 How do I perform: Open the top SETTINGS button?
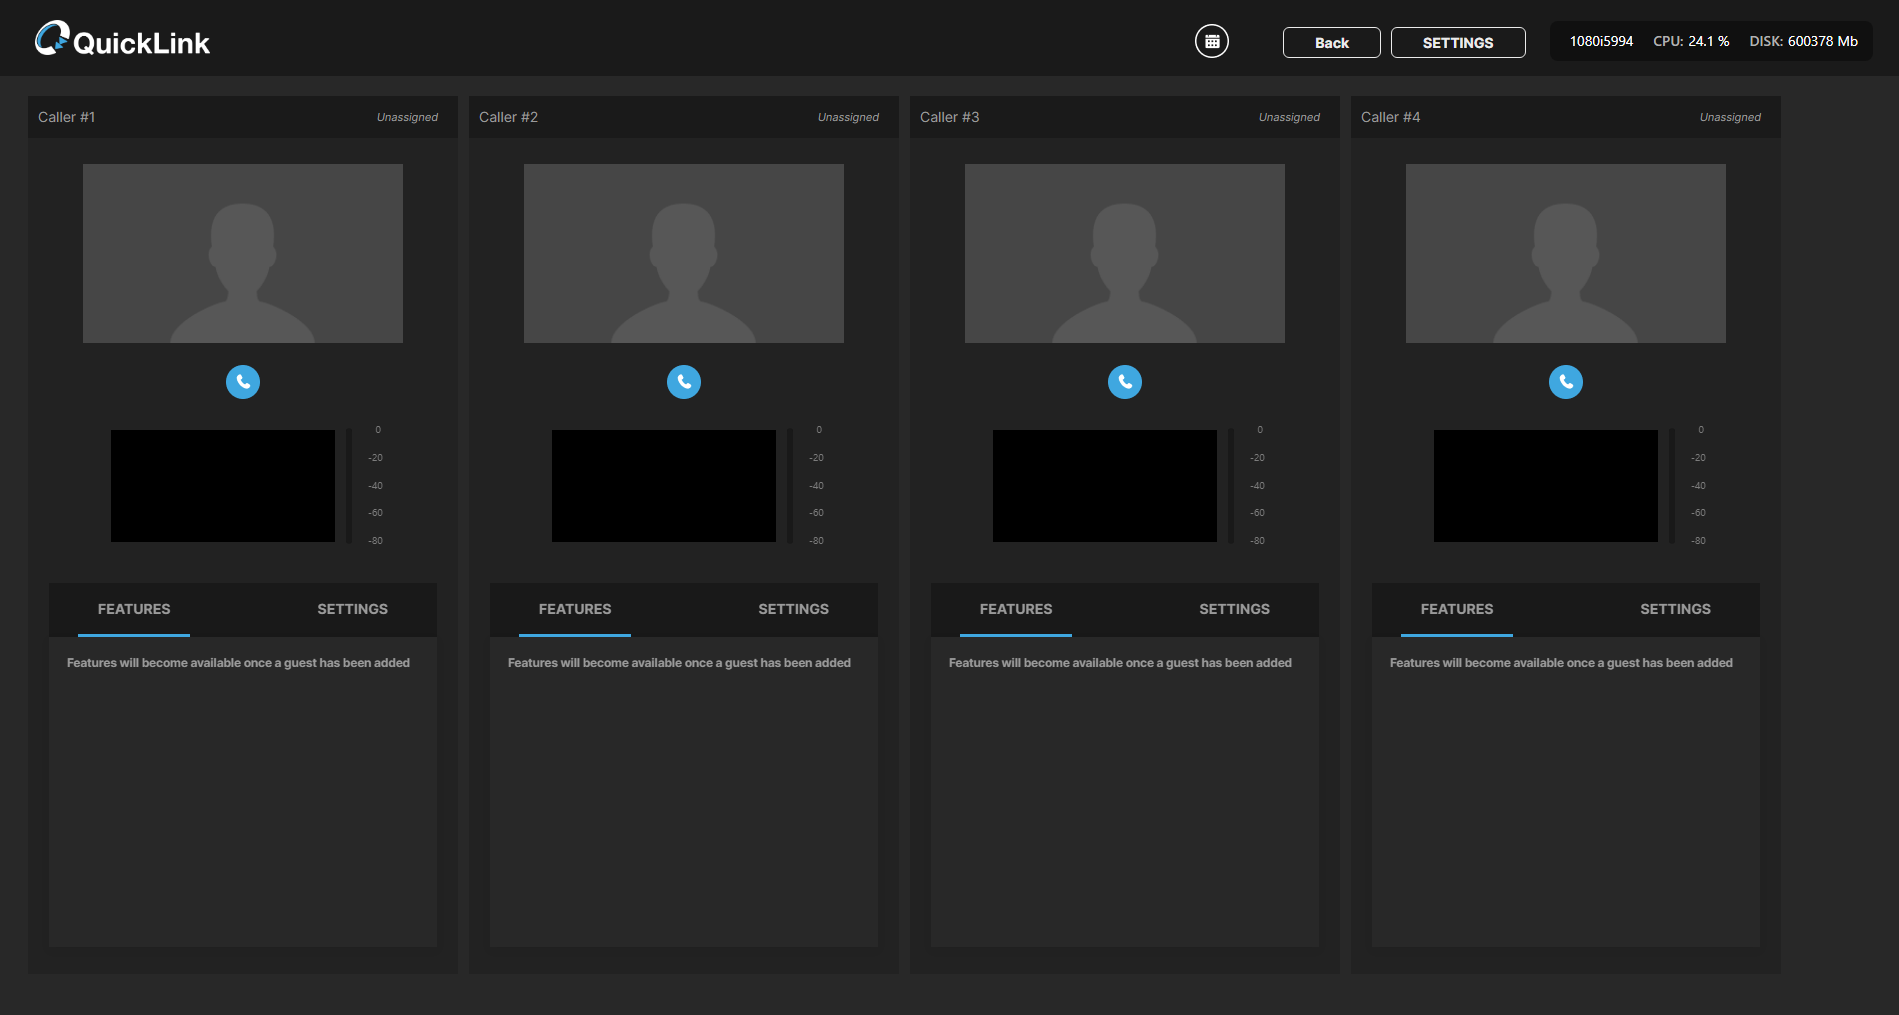pyautogui.click(x=1457, y=43)
